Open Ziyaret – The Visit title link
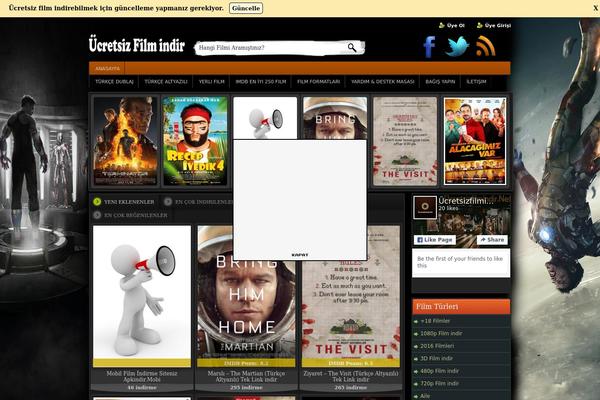Image resolution: width=600 pixels, height=400 pixels. tap(351, 376)
